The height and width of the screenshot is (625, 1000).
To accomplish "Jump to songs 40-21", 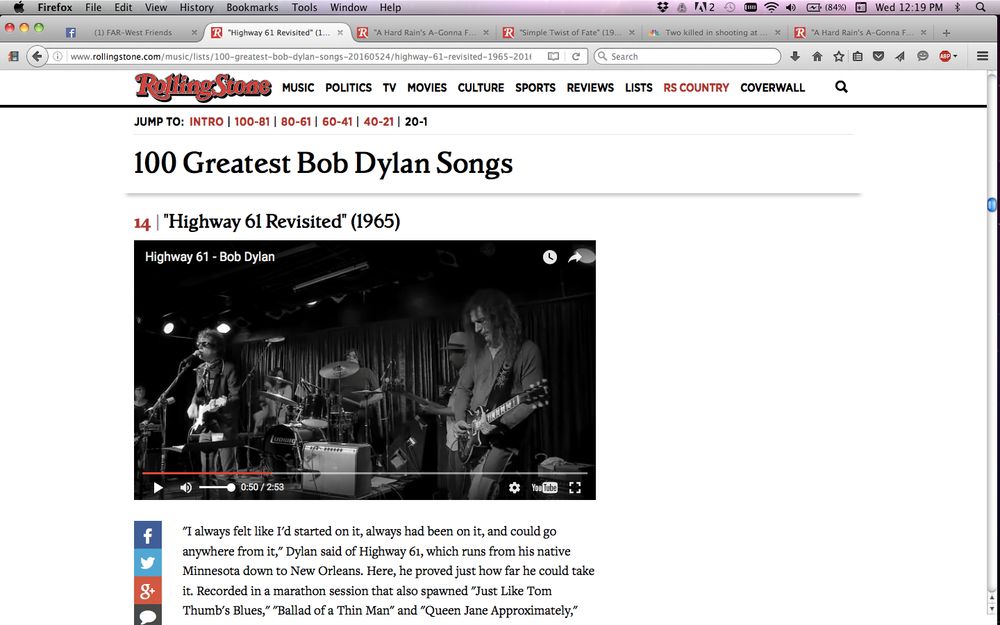I will click(379, 121).
